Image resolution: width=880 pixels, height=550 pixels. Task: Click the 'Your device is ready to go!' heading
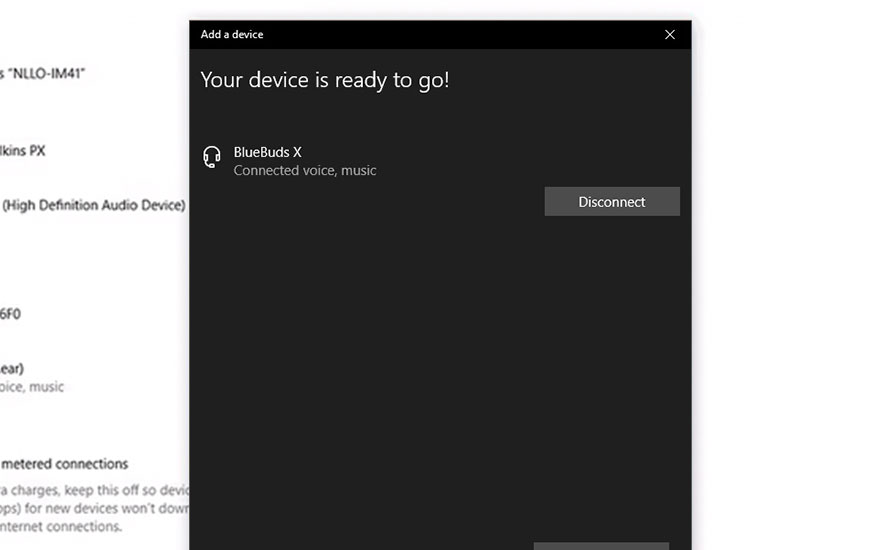[324, 80]
